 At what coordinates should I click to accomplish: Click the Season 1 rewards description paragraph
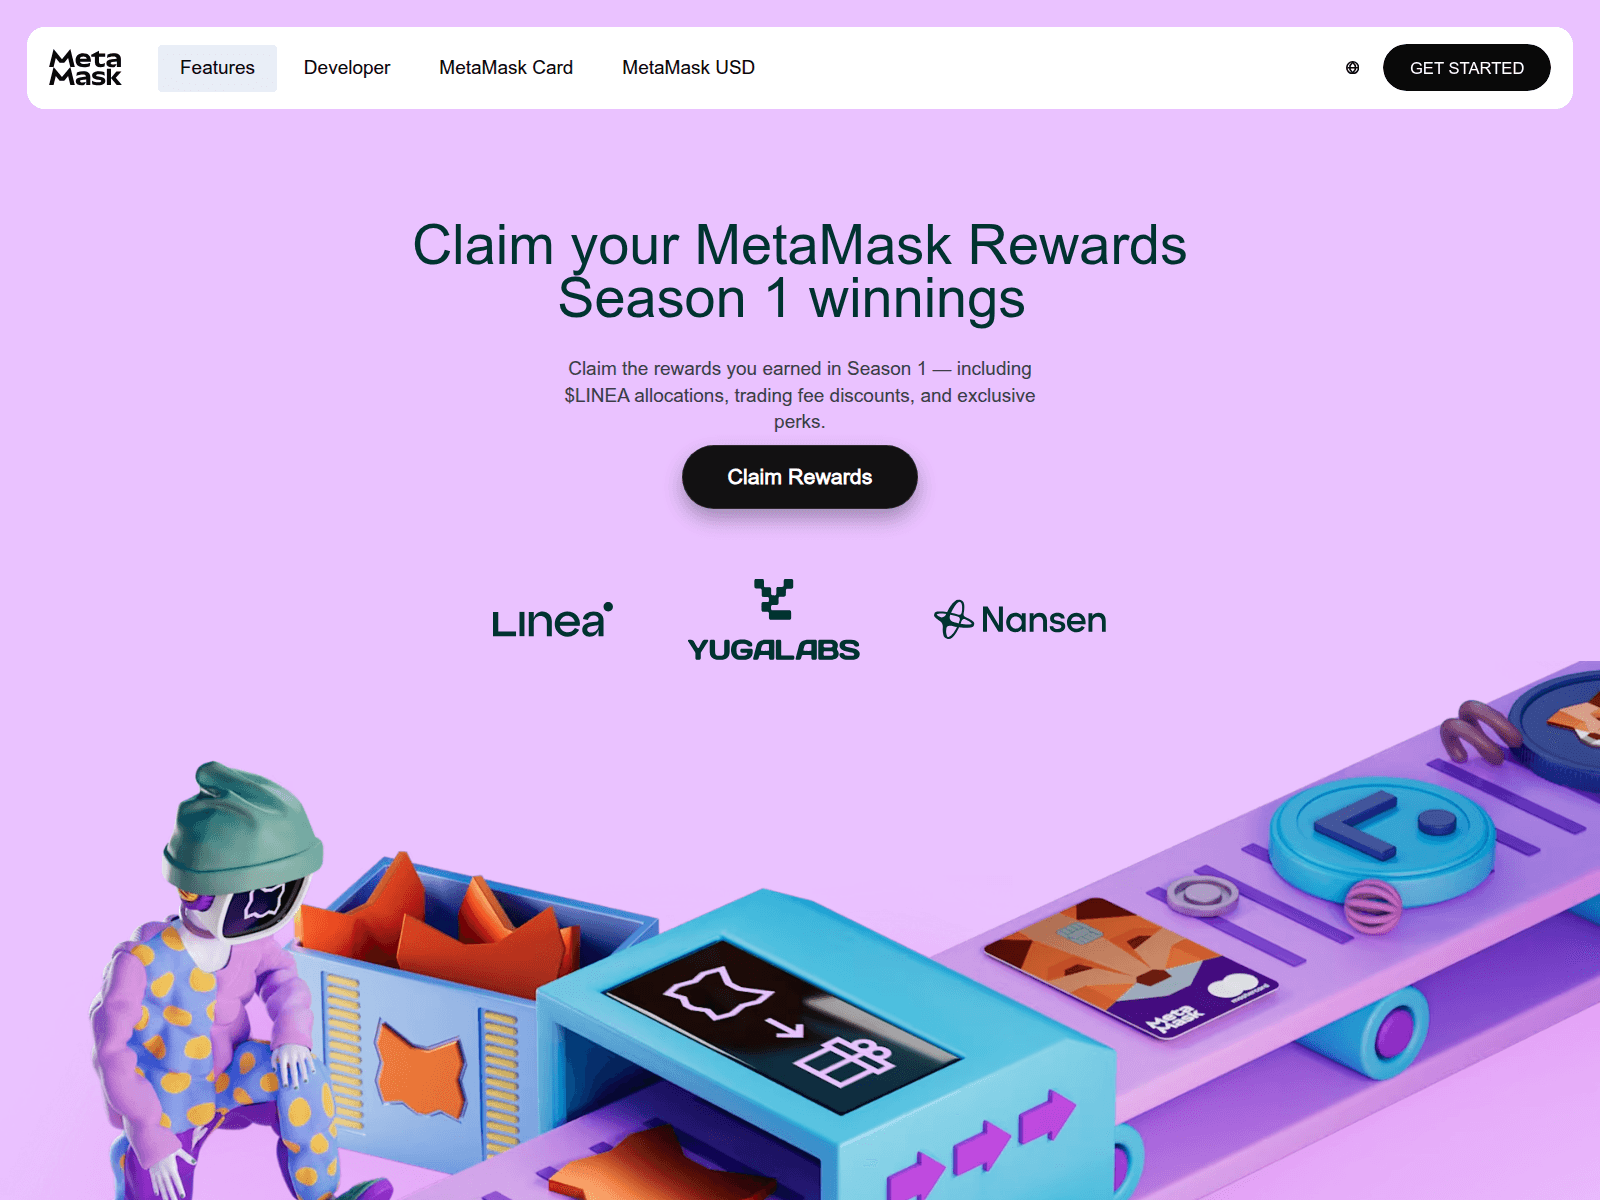point(800,395)
